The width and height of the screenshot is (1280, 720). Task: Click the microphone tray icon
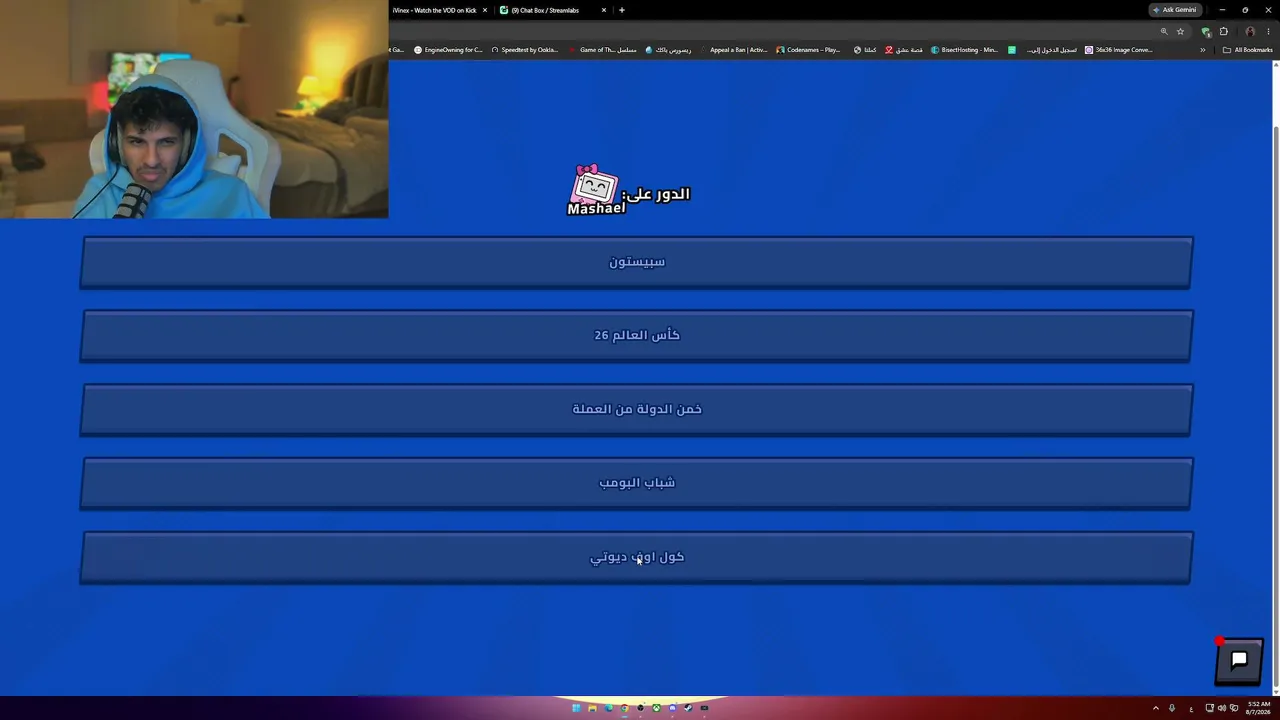tap(1172, 708)
